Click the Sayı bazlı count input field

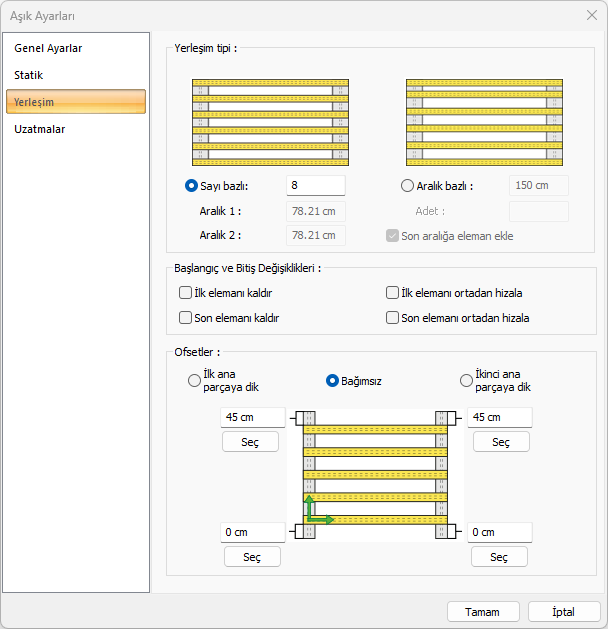pos(316,185)
